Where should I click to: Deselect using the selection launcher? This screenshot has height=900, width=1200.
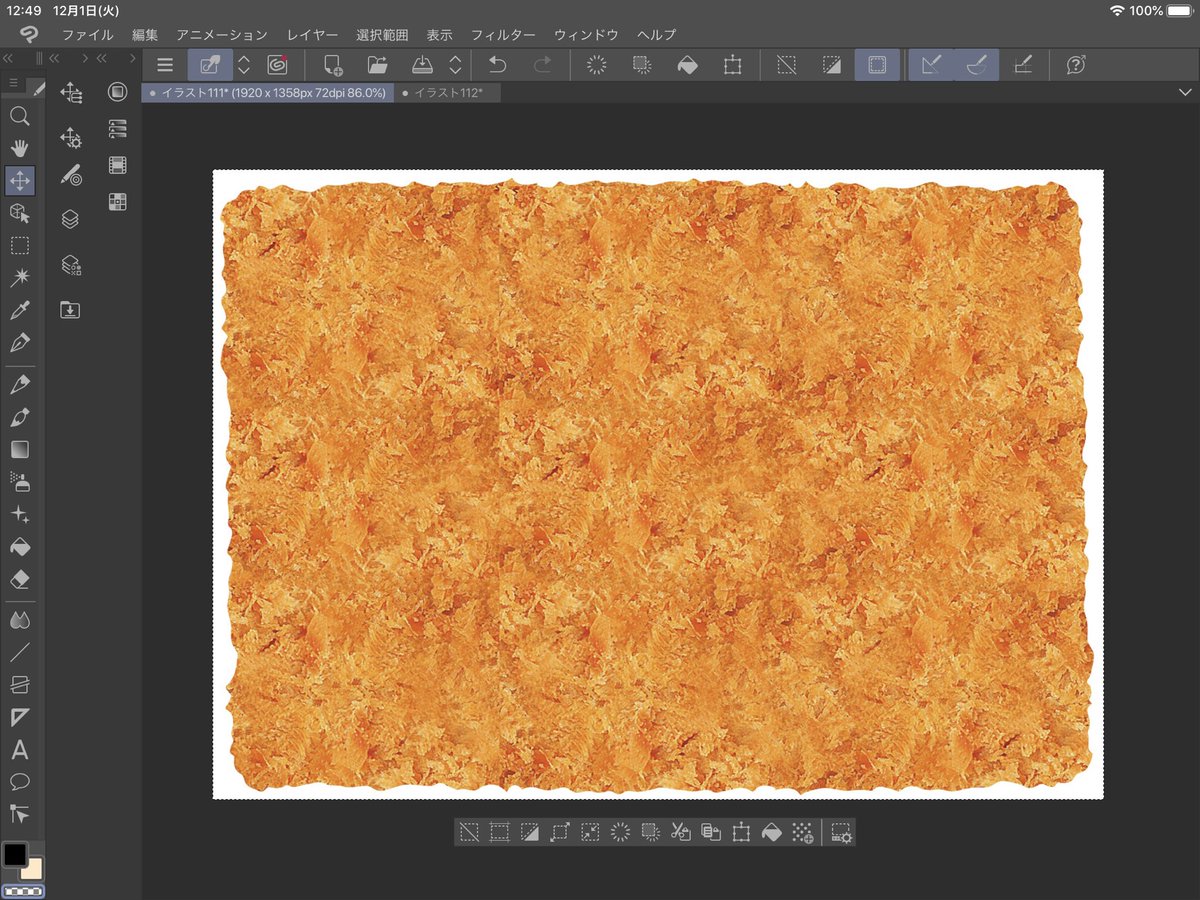click(x=469, y=831)
